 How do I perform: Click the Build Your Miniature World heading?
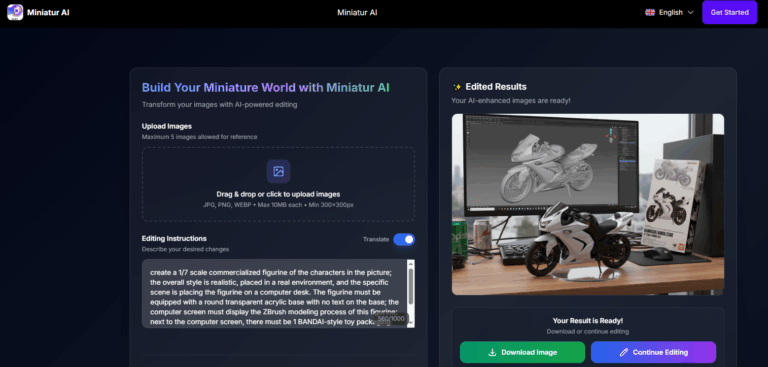[266, 88]
